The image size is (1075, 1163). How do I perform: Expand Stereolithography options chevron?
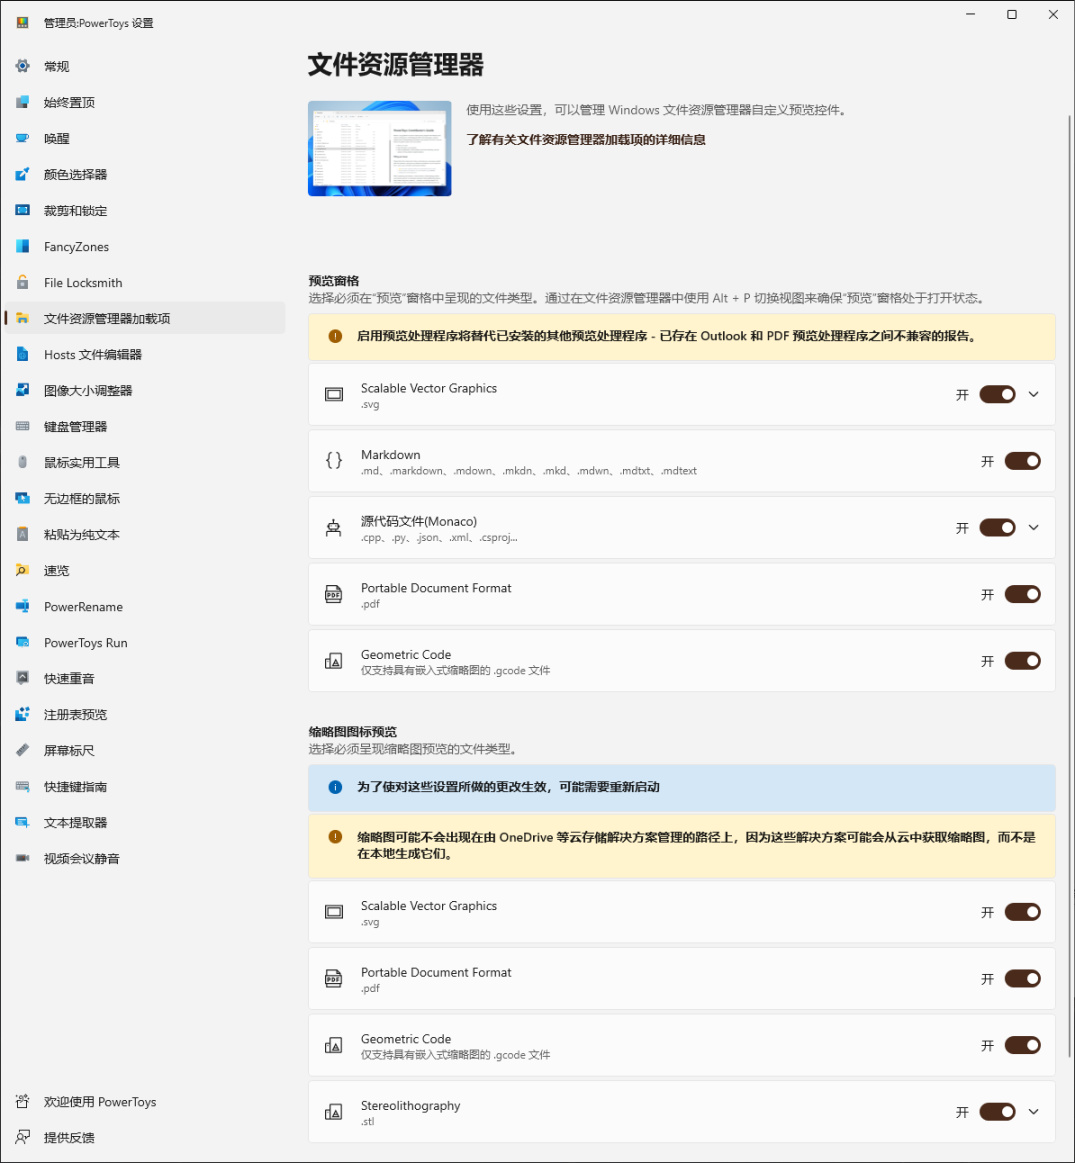(1033, 1111)
